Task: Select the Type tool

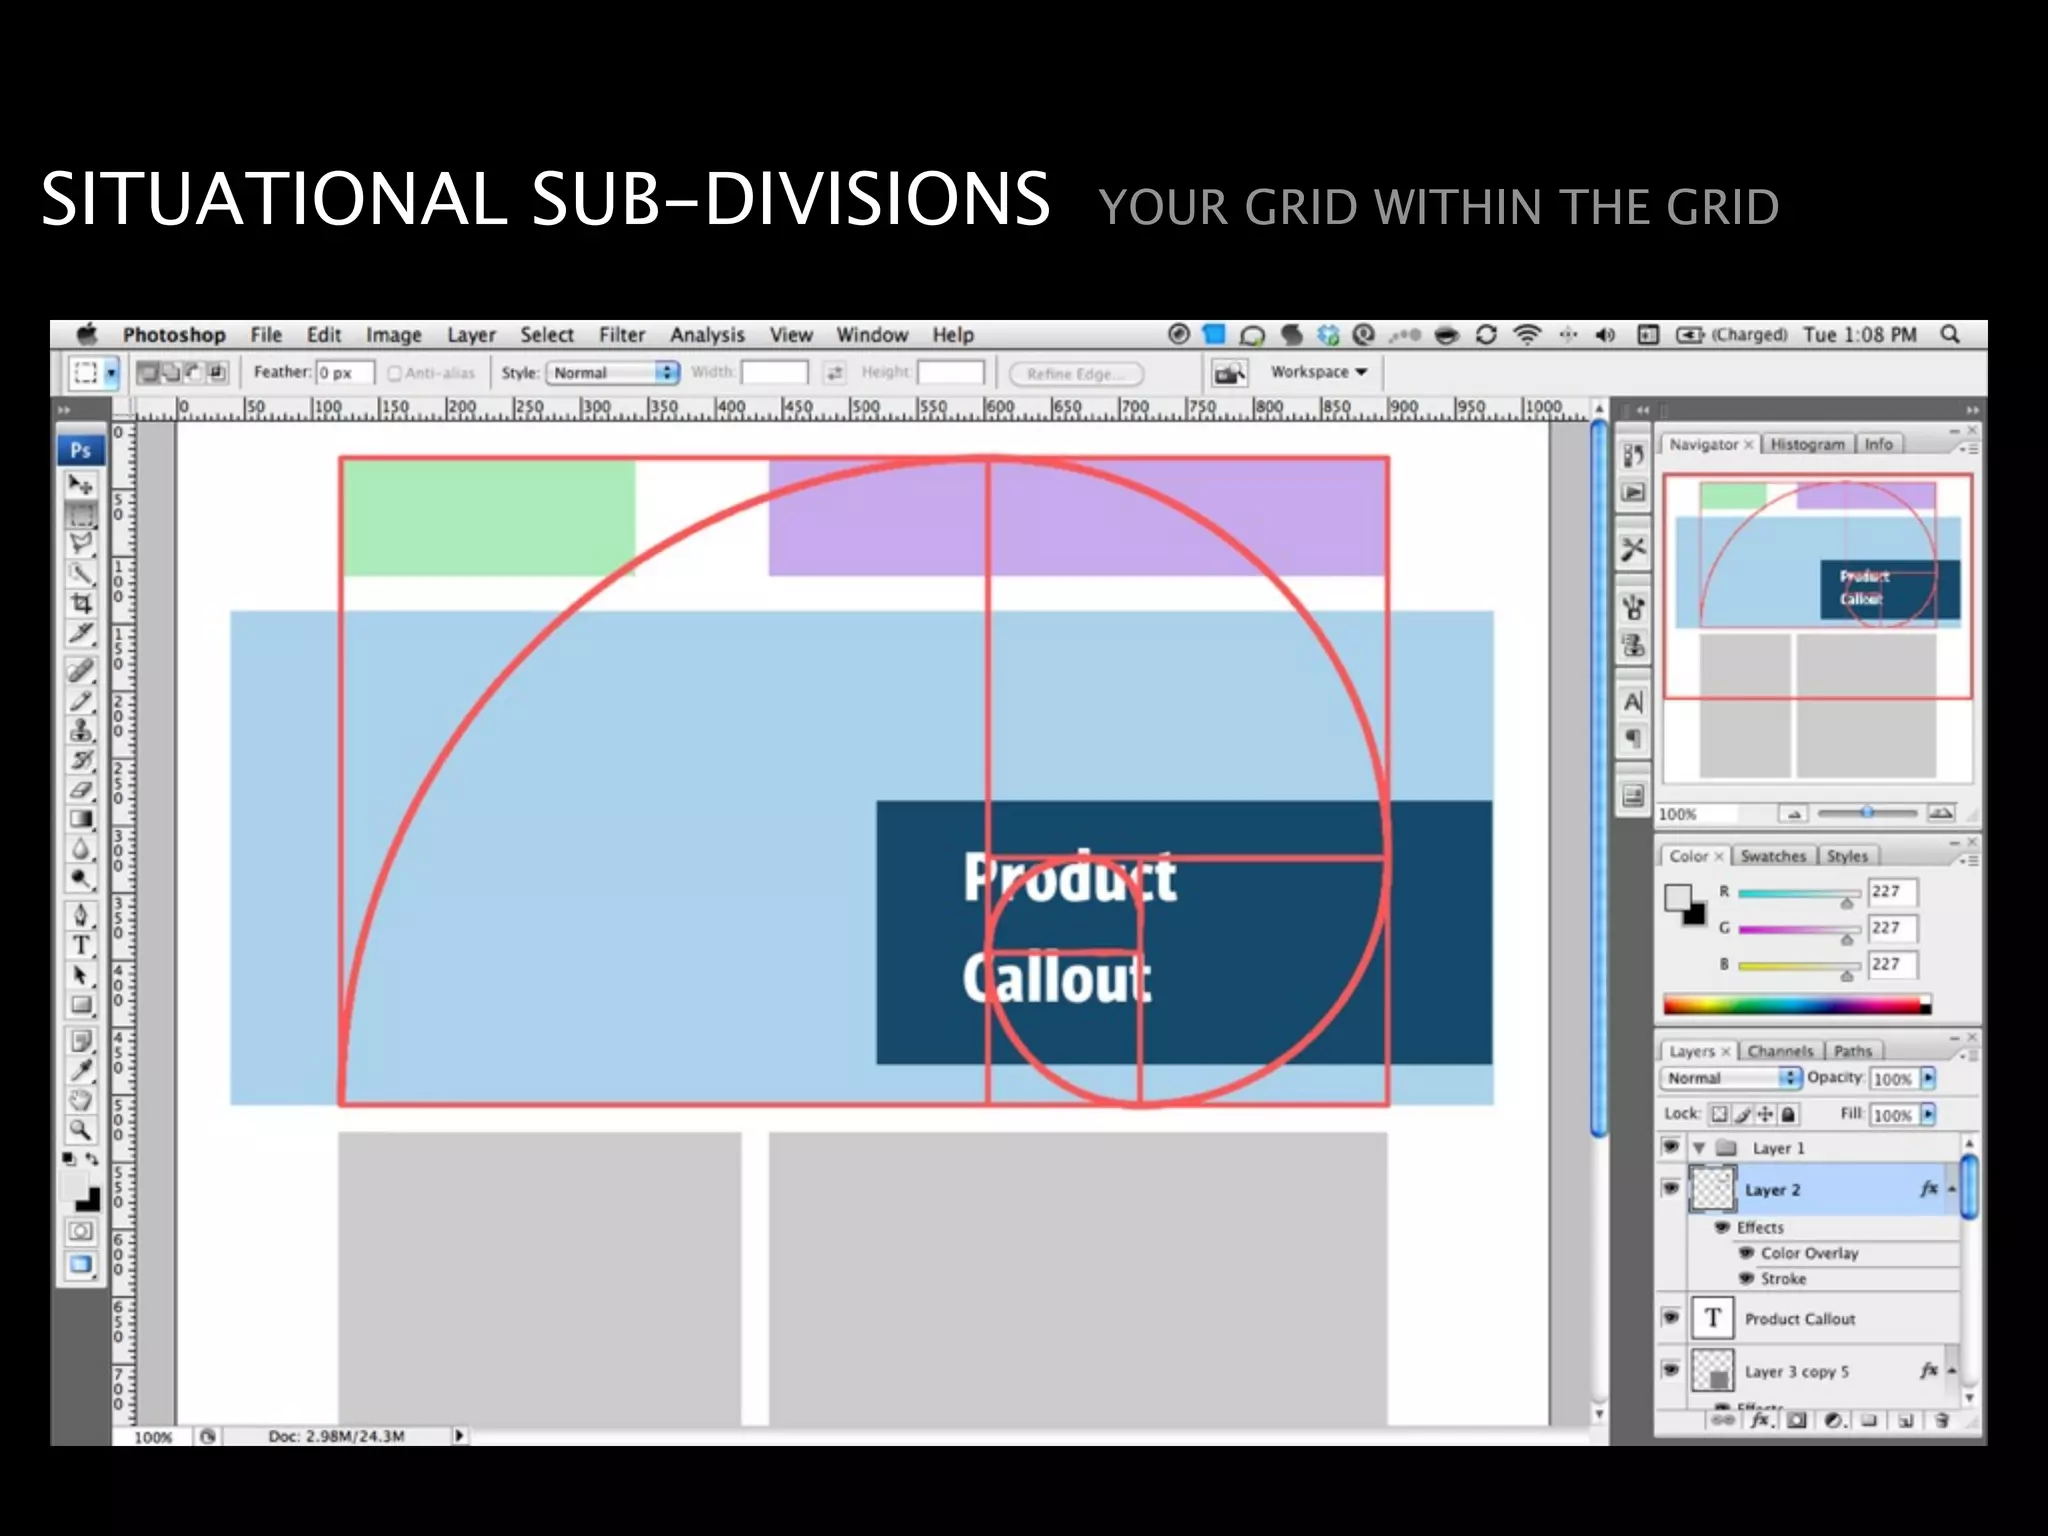Action: click(x=81, y=946)
